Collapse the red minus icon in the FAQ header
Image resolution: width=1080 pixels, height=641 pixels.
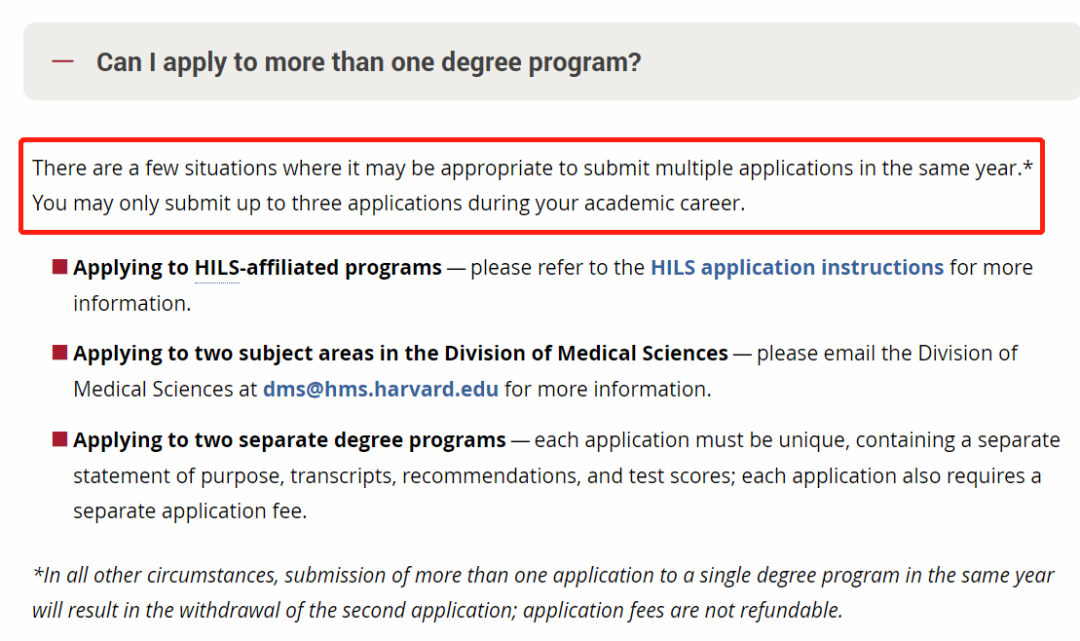[x=63, y=61]
